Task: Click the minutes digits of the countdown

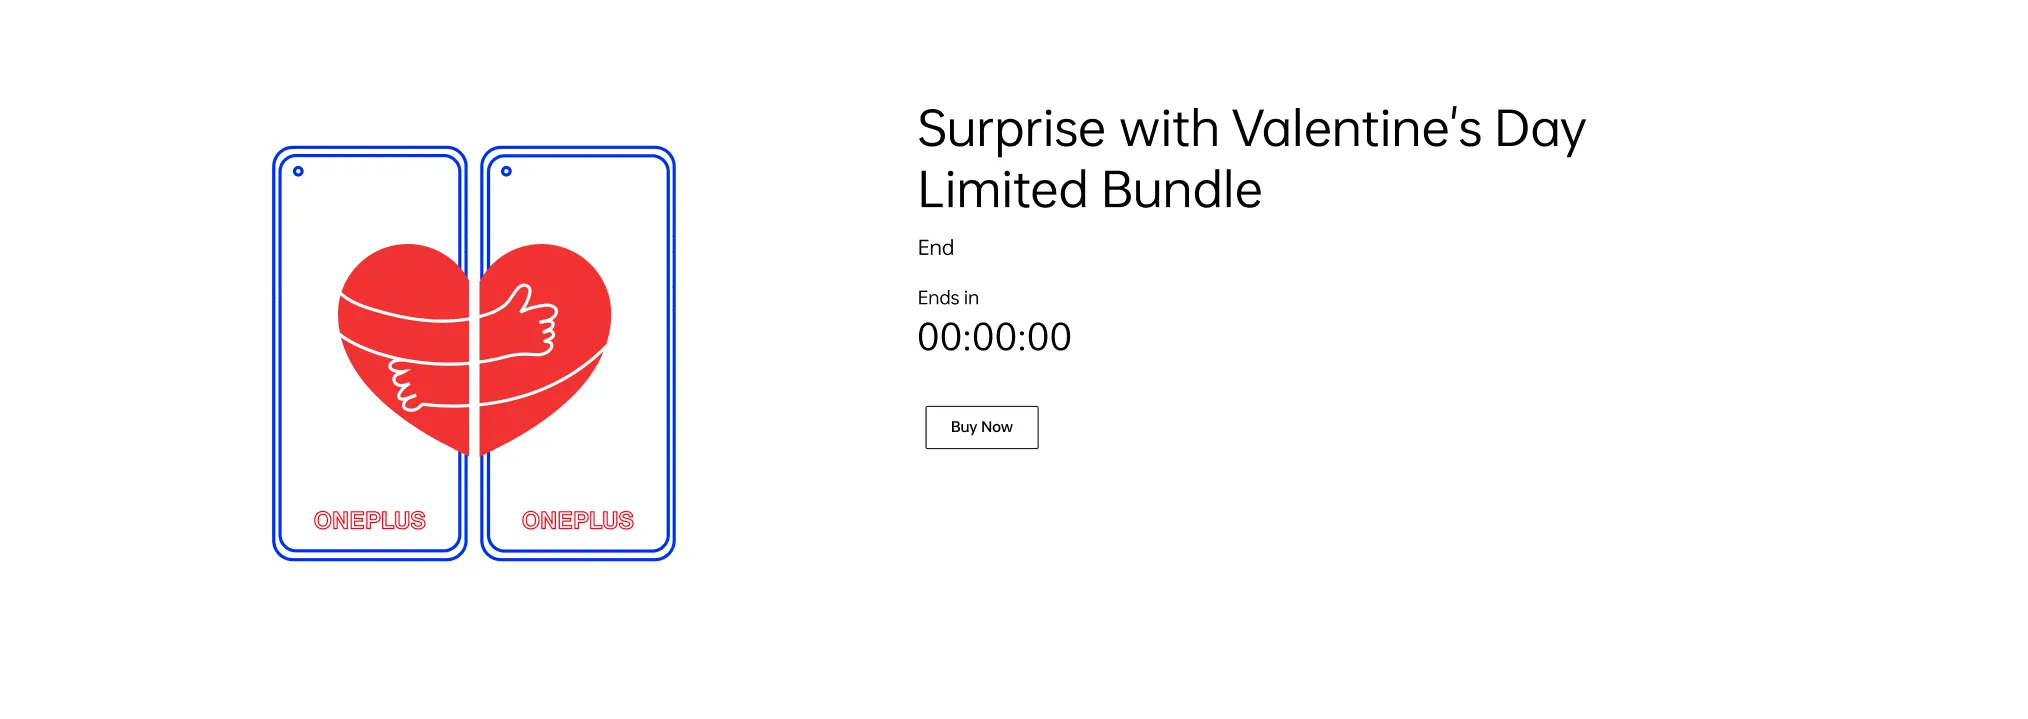Action: tap(994, 338)
